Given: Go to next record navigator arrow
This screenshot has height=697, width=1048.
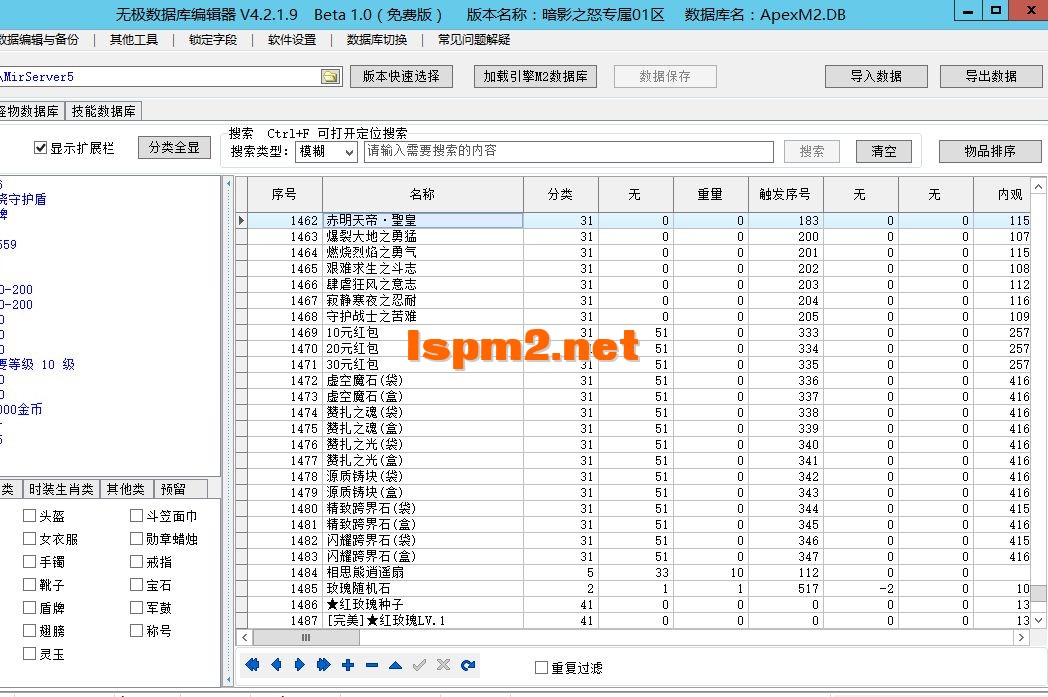Looking at the screenshot, I should pyautogui.click(x=299, y=664).
